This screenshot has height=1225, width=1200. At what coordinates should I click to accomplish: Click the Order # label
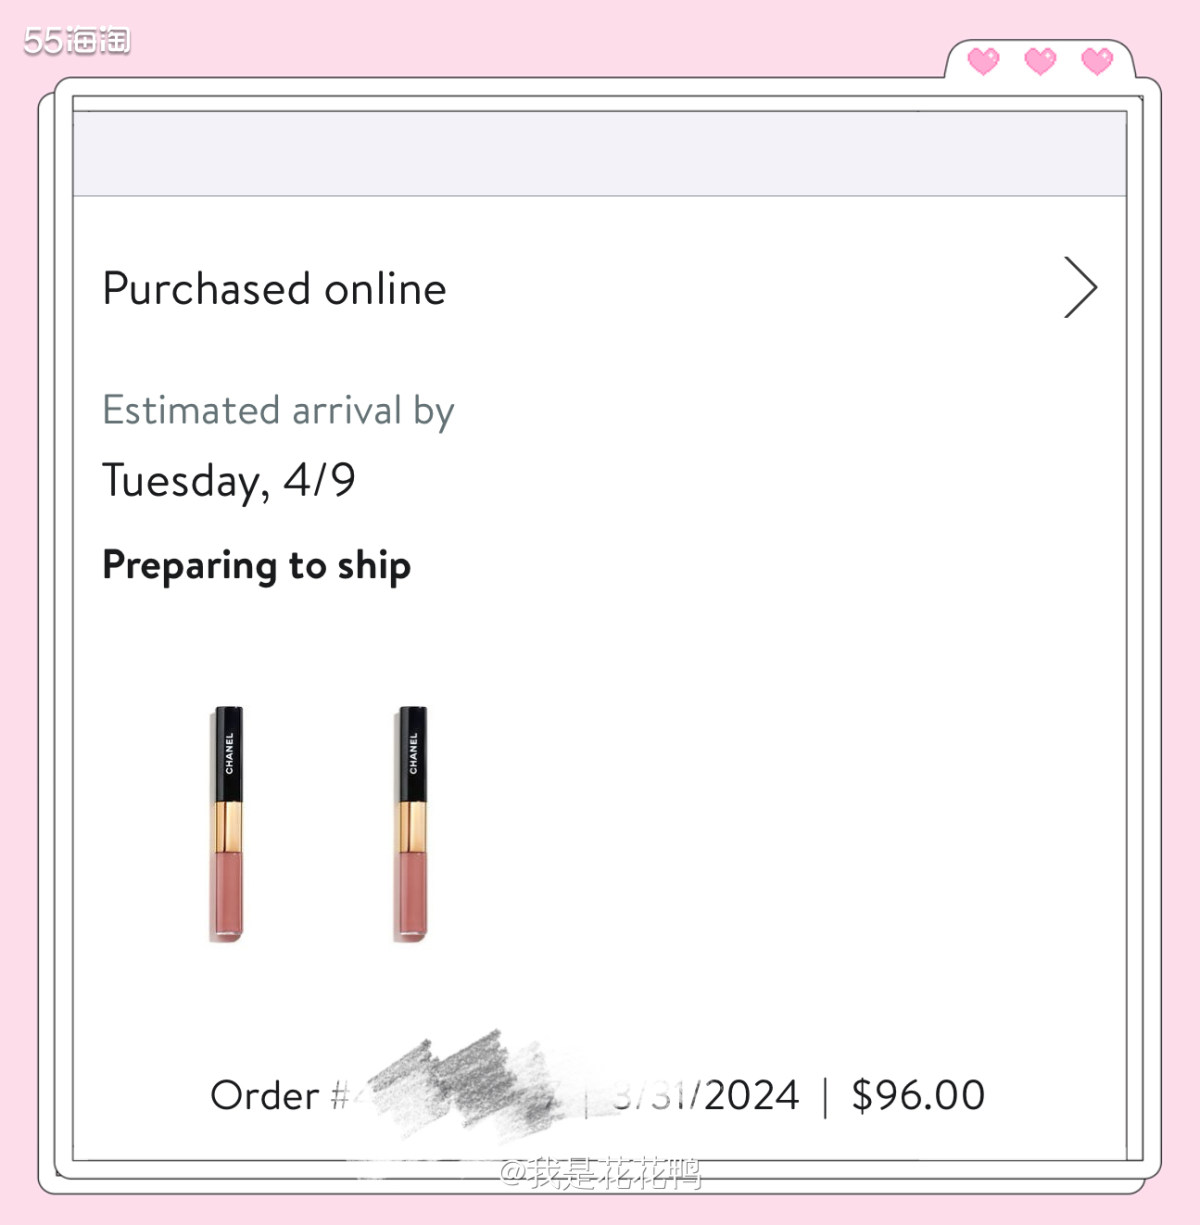[x=278, y=1096]
